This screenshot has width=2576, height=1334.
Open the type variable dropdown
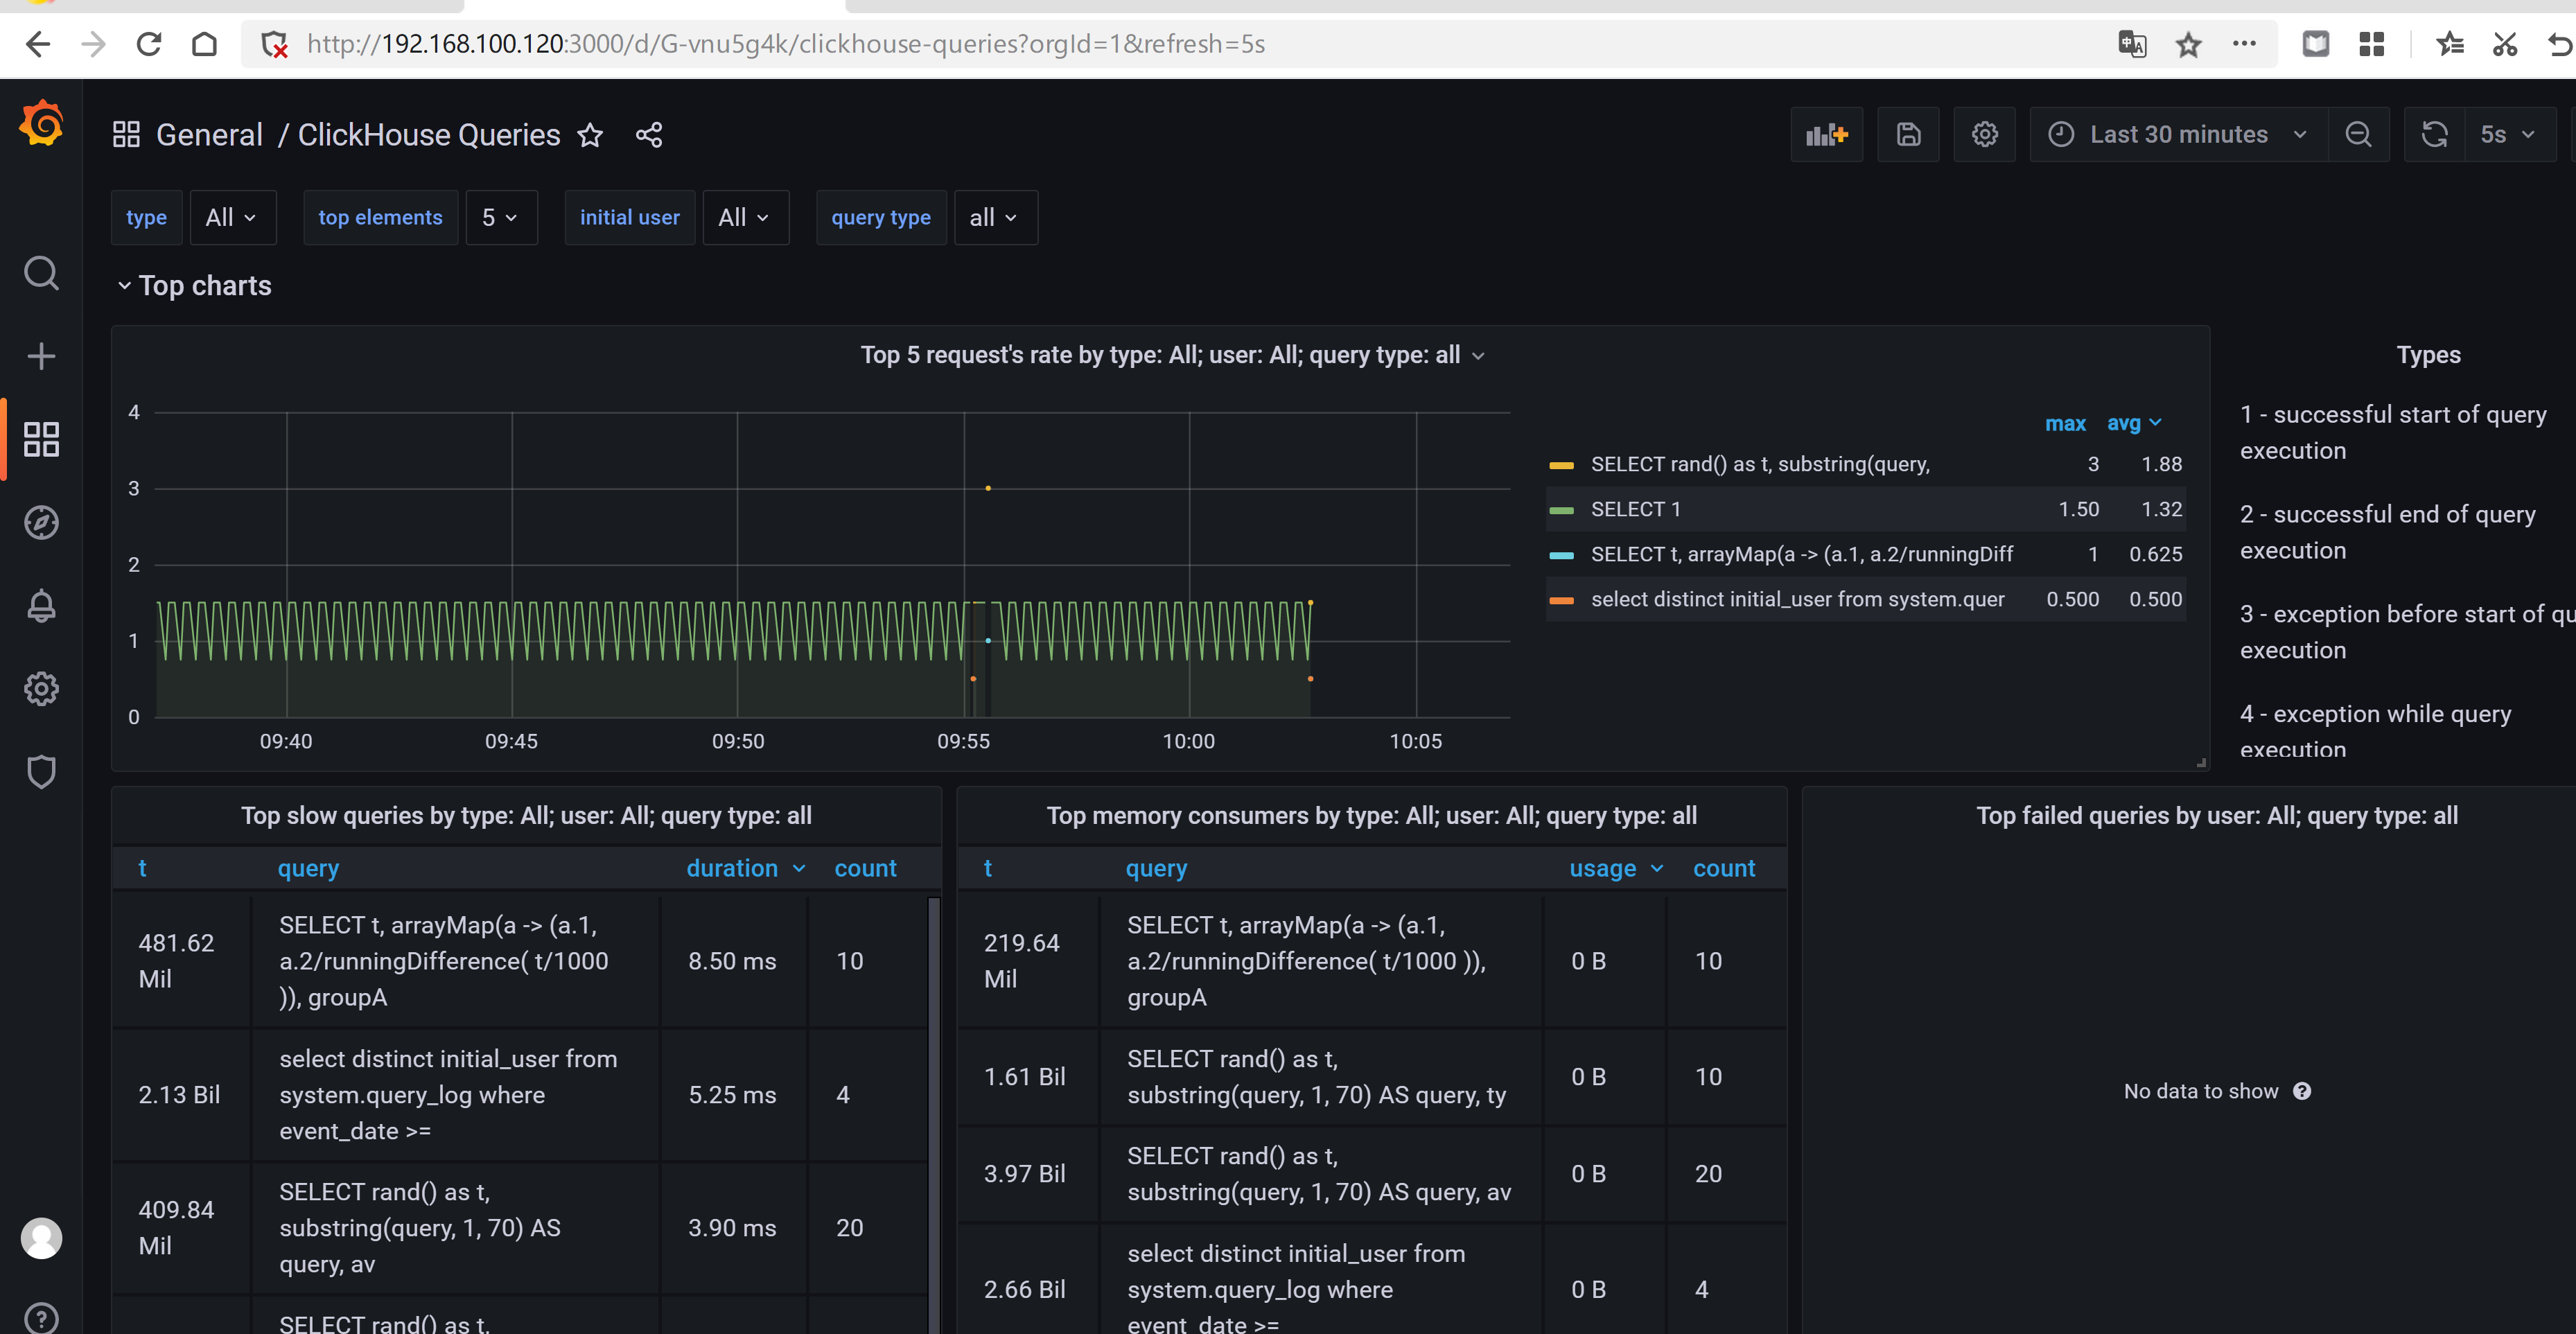(x=232, y=217)
